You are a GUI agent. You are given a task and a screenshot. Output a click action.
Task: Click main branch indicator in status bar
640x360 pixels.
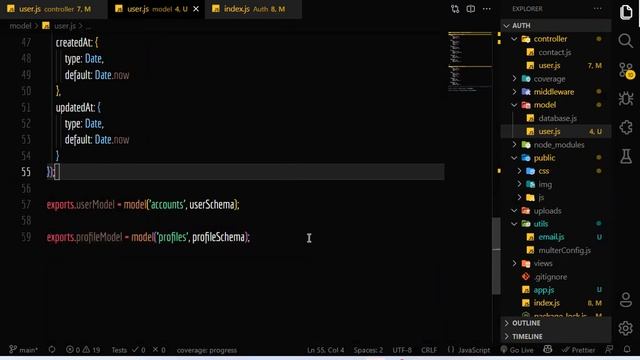pos(24,350)
